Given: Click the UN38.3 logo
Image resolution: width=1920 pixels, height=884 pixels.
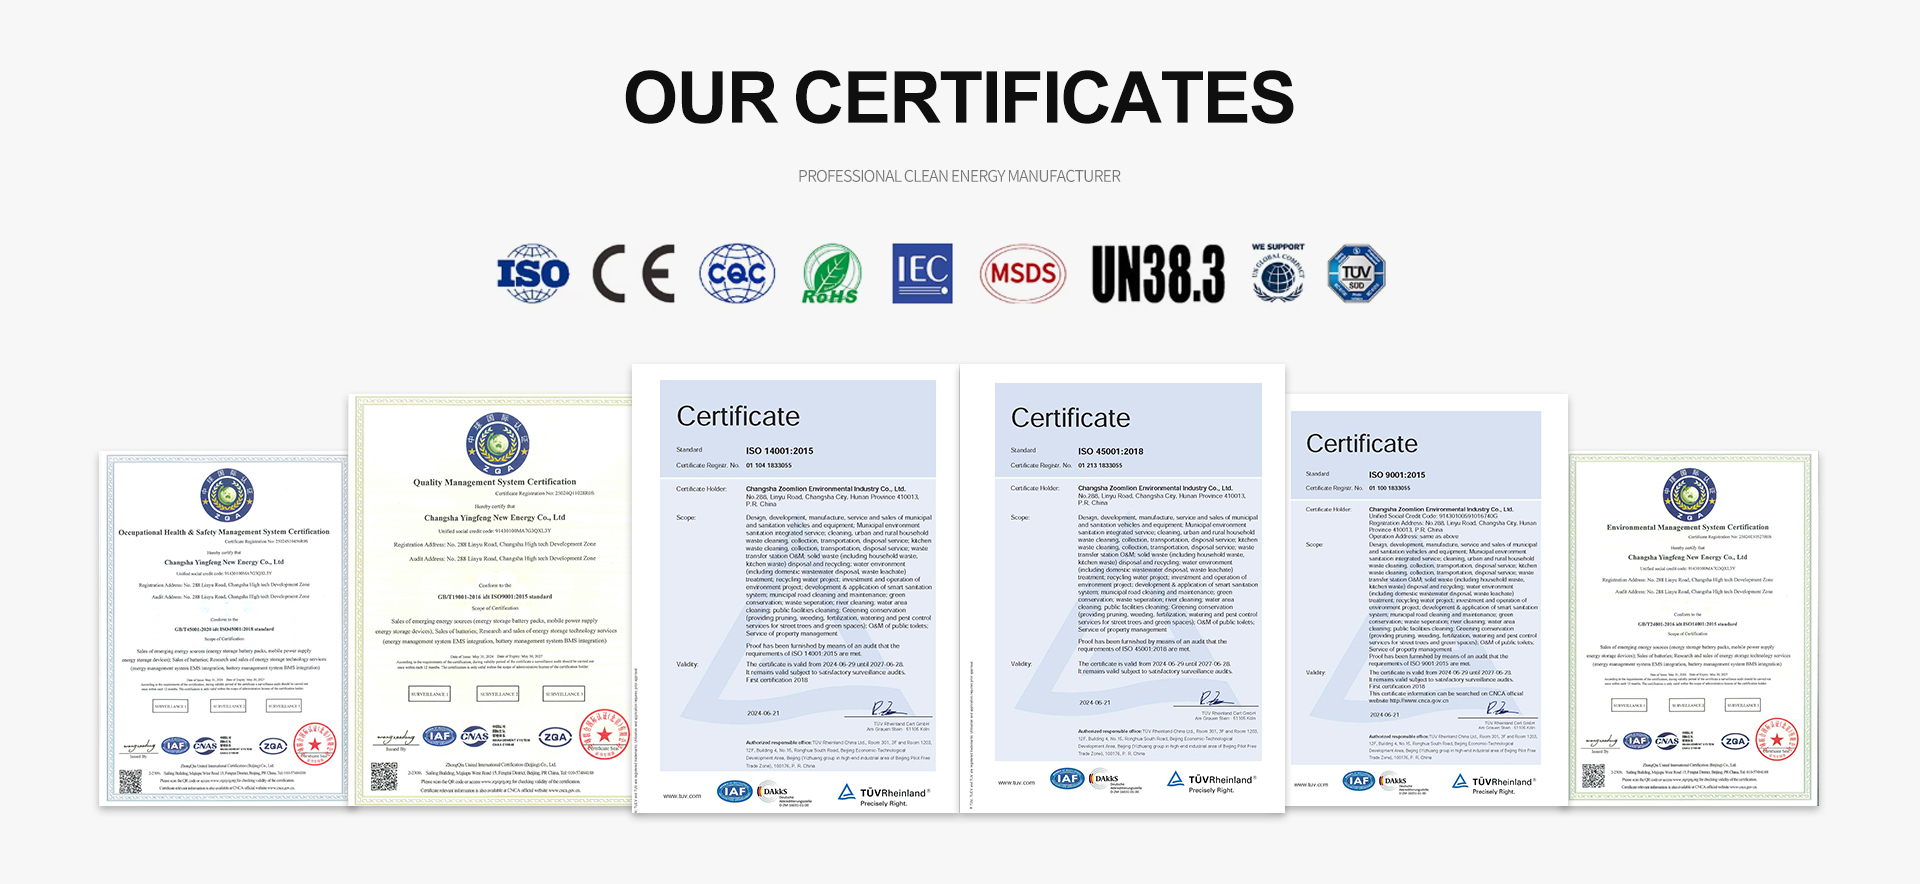Looking at the screenshot, I should (x=1158, y=274).
